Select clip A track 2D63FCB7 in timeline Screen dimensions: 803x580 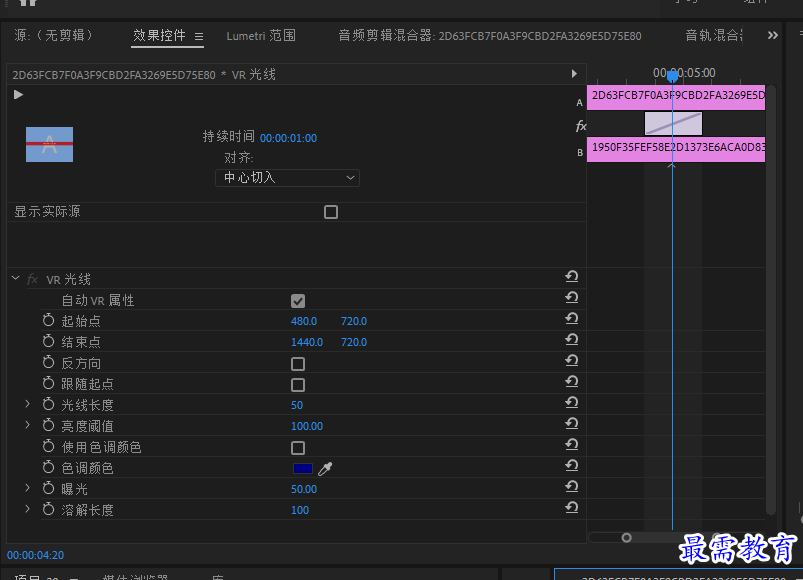tap(676, 97)
